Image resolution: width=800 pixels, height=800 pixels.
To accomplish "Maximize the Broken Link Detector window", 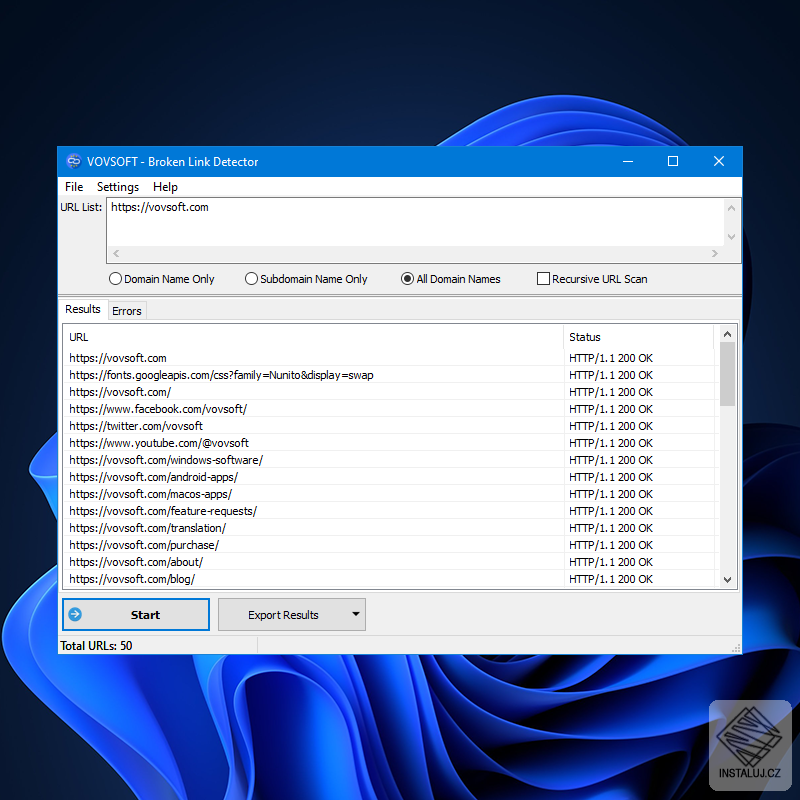I will click(673, 161).
